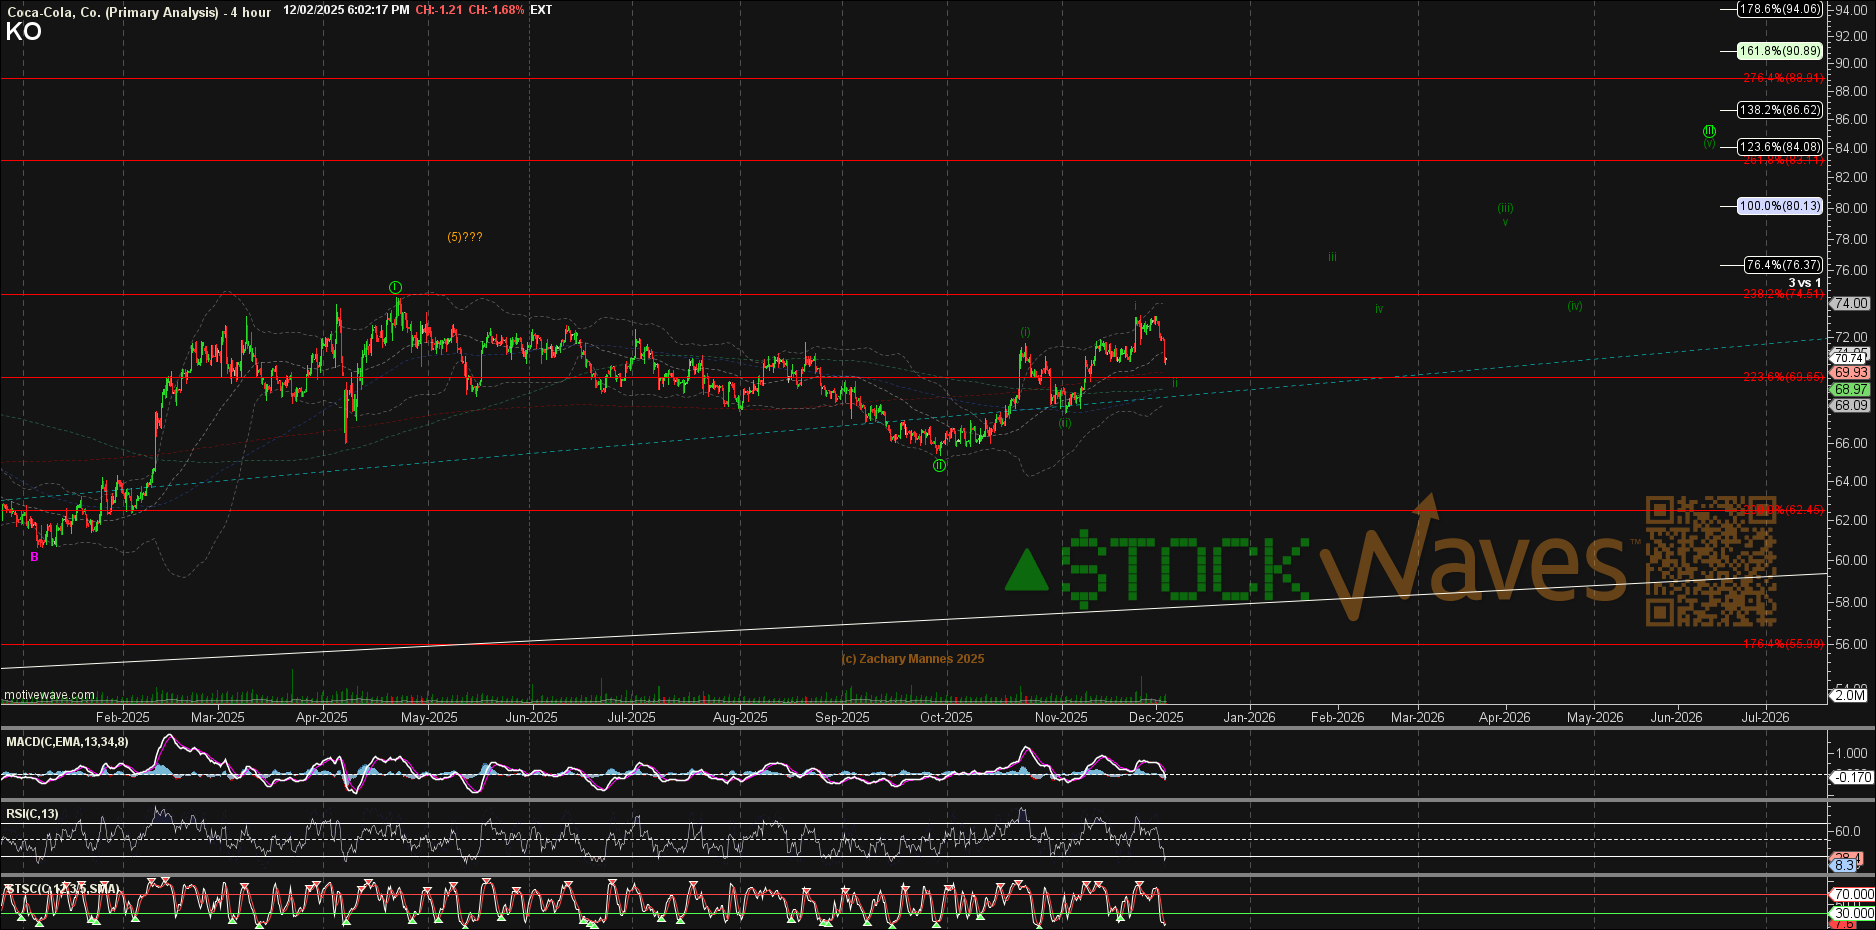Click the Oct-2025 label on time axis
1876x930 pixels.
pyautogui.click(x=946, y=717)
